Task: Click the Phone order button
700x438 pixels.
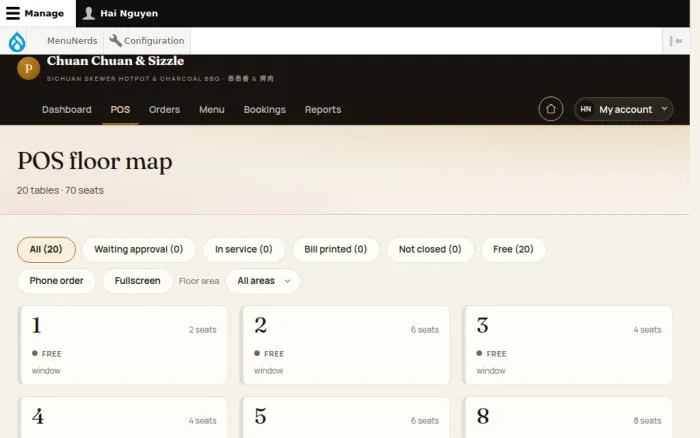Action: click(56, 281)
